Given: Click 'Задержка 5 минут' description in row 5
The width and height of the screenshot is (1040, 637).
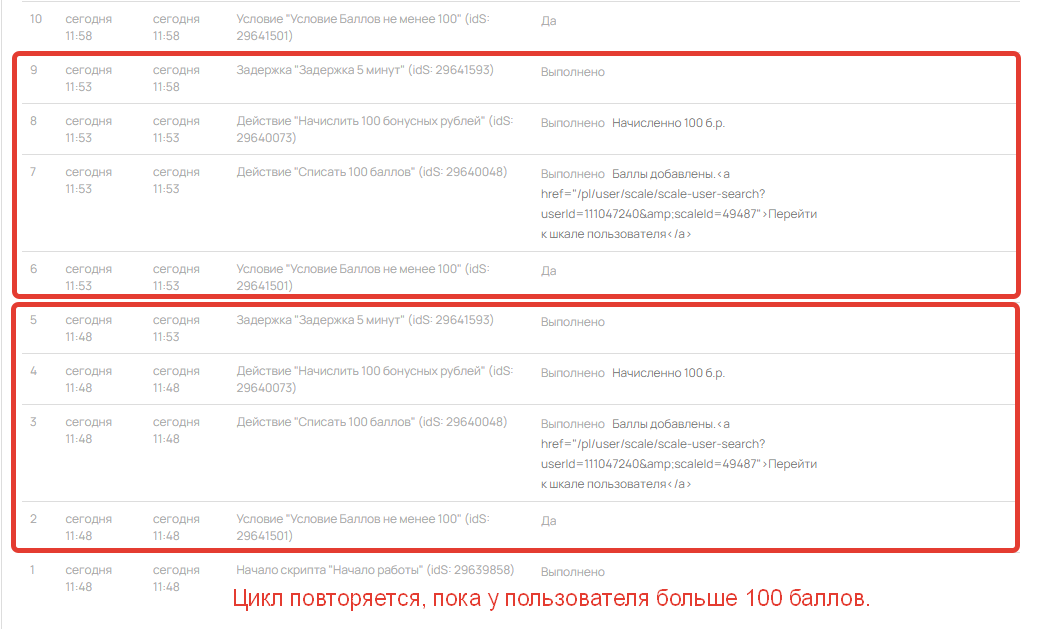Looking at the screenshot, I should 365,320.
